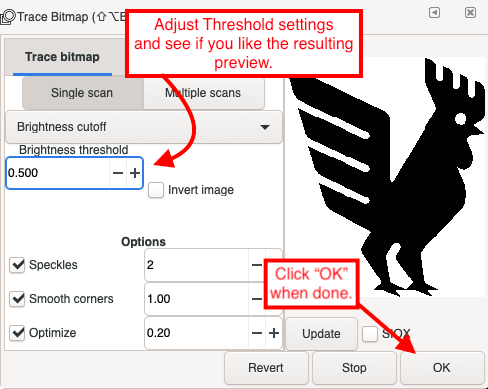Viewport: 488px width, 389px height.
Task: Enable the Invert image checkbox
Action: (x=156, y=190)
